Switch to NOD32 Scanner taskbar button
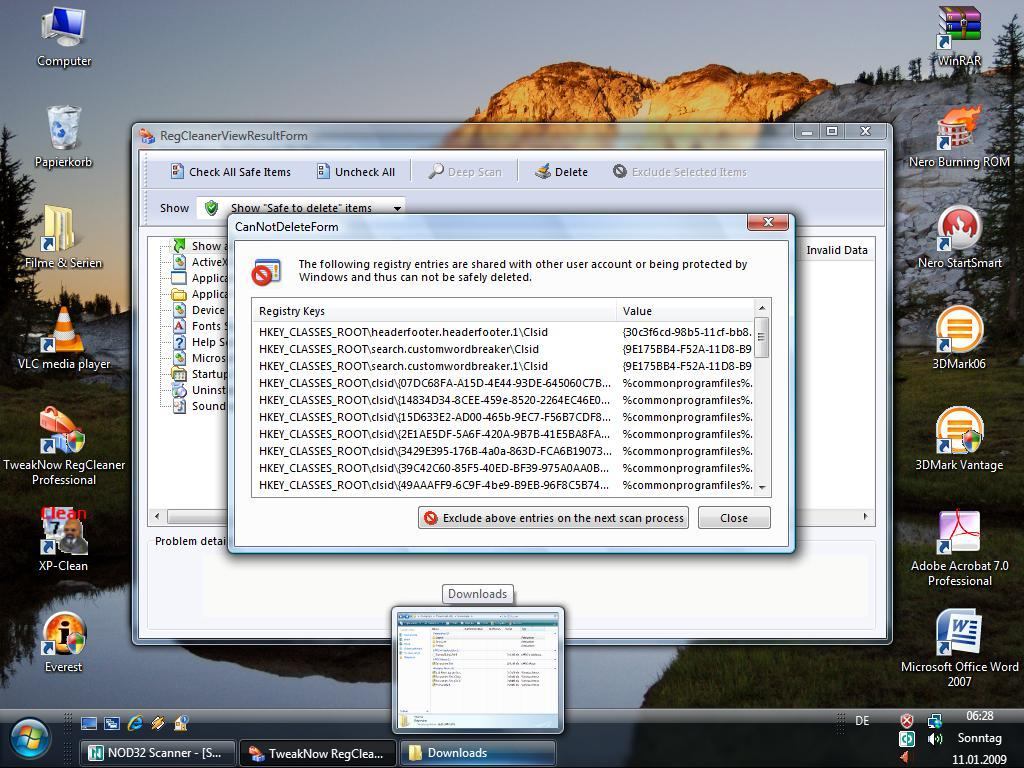 157,753
